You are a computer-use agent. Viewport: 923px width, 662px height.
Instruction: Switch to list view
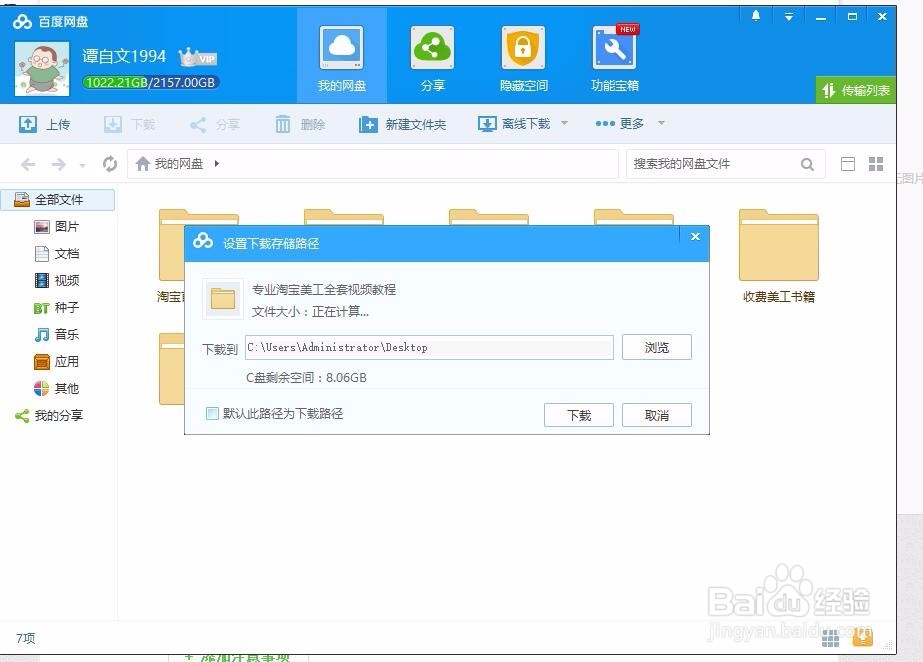pyautogui.click(x=848, y=164)
